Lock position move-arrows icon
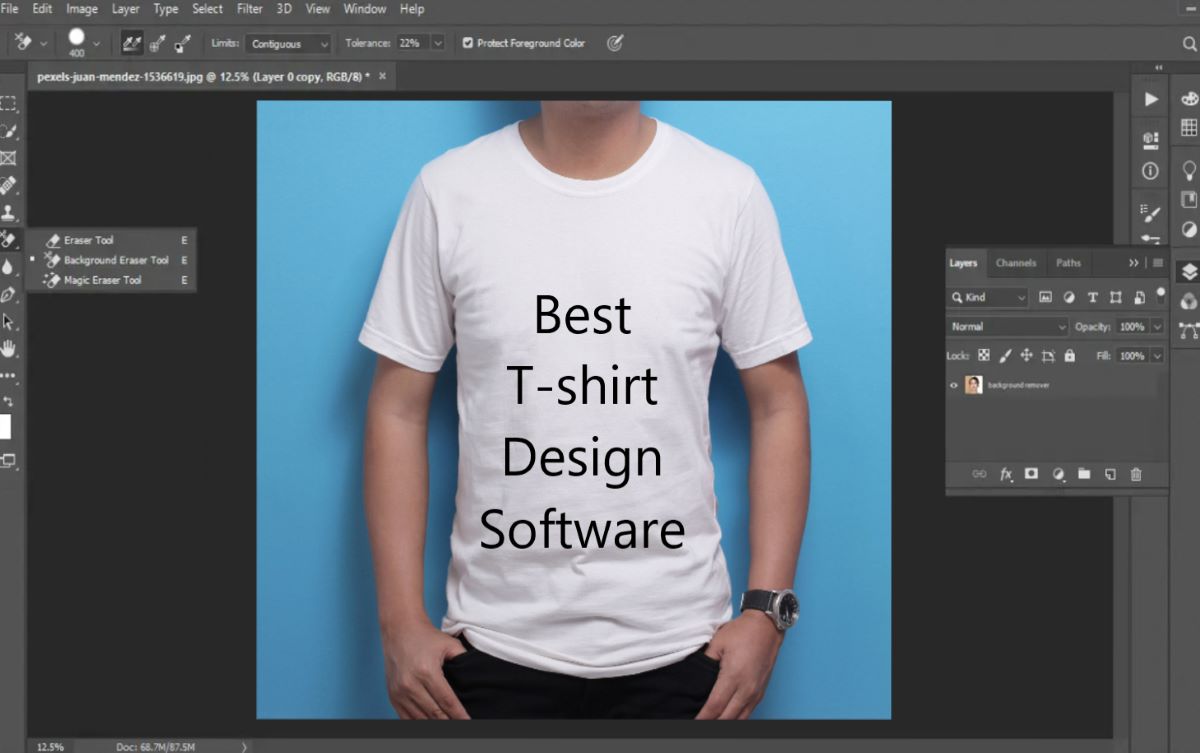Image resolution: width=1200 pixels, height=753 pixels. [x=1027, y=356]
